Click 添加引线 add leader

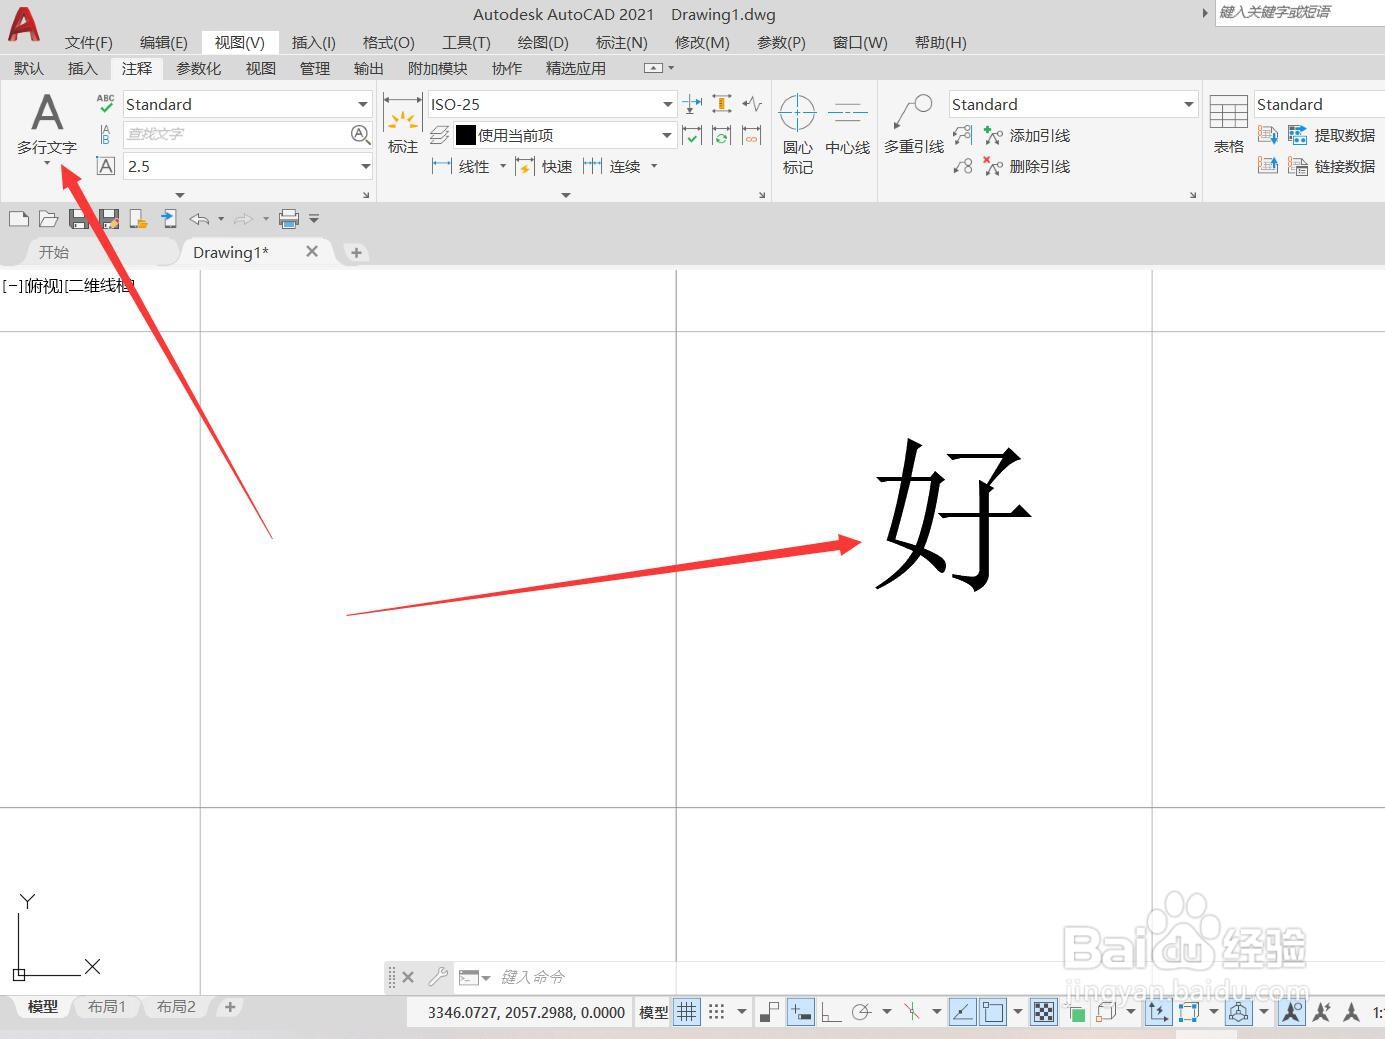[1027, 135]
